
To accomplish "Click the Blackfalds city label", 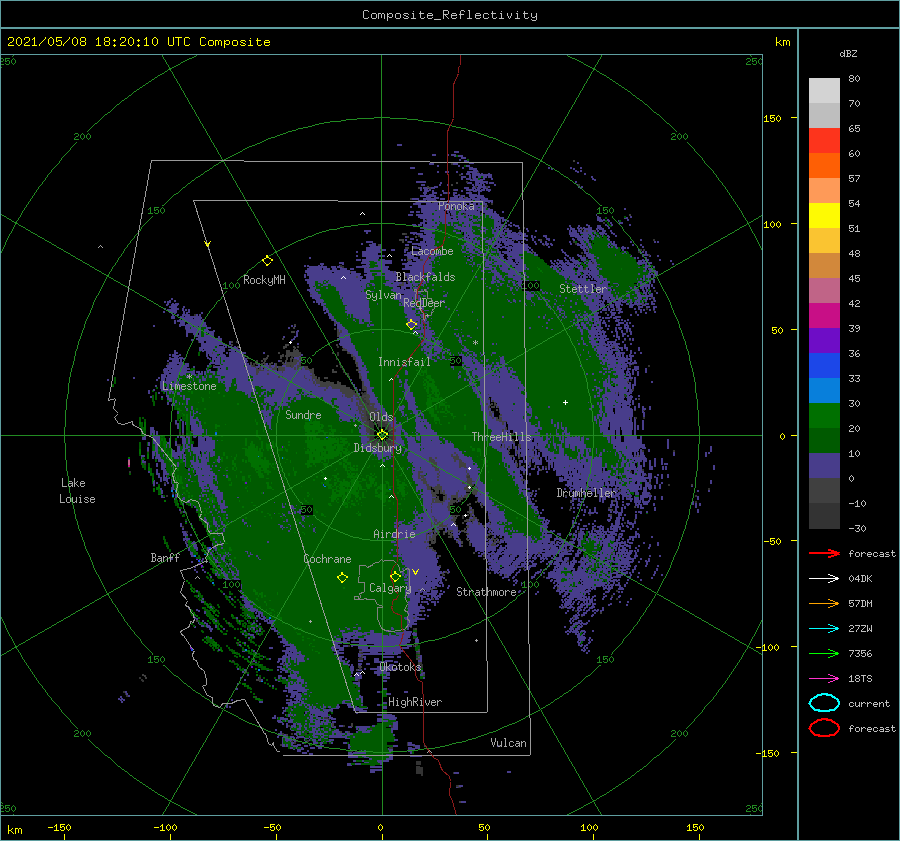I will [x=425, y=277].
